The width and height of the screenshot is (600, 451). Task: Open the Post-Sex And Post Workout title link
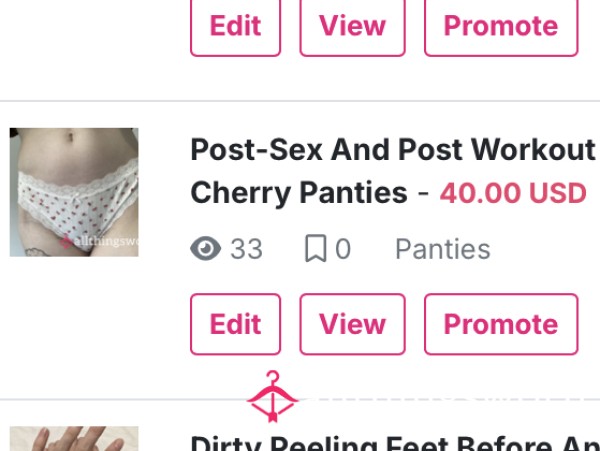coord(393,150)
